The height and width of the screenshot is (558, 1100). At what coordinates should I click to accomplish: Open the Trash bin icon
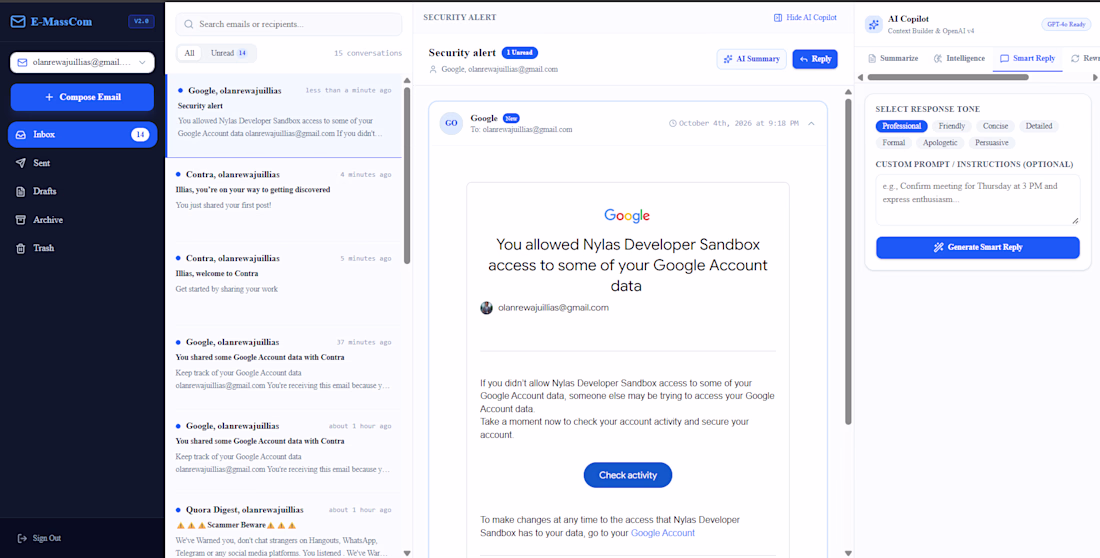click(21, 248)
